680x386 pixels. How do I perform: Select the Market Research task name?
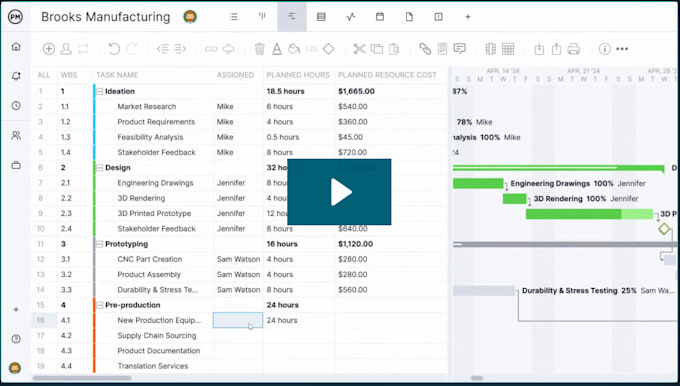[147, 106]
